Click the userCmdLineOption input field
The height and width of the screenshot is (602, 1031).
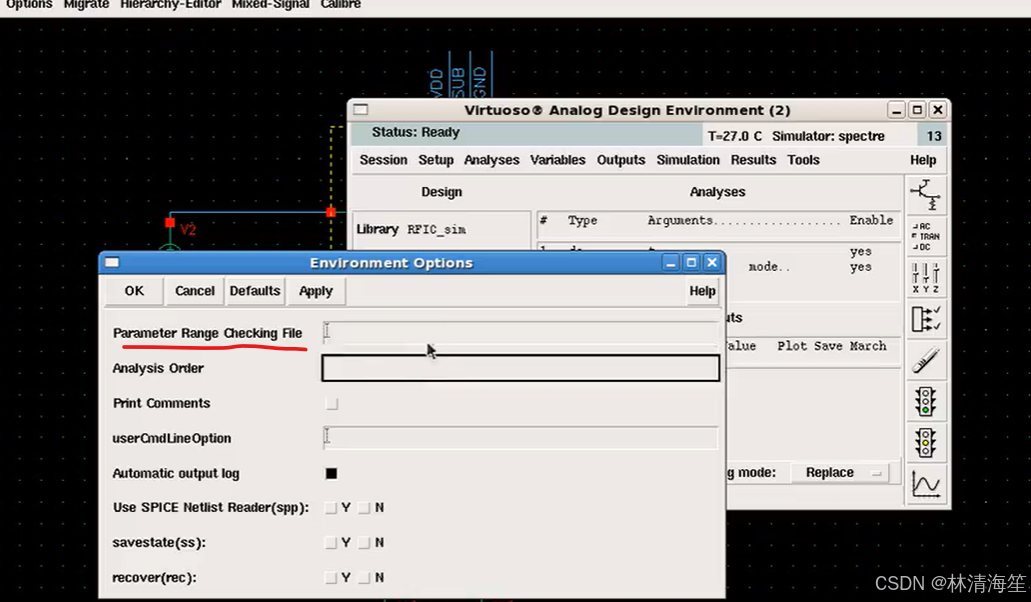tap(520, 438)
